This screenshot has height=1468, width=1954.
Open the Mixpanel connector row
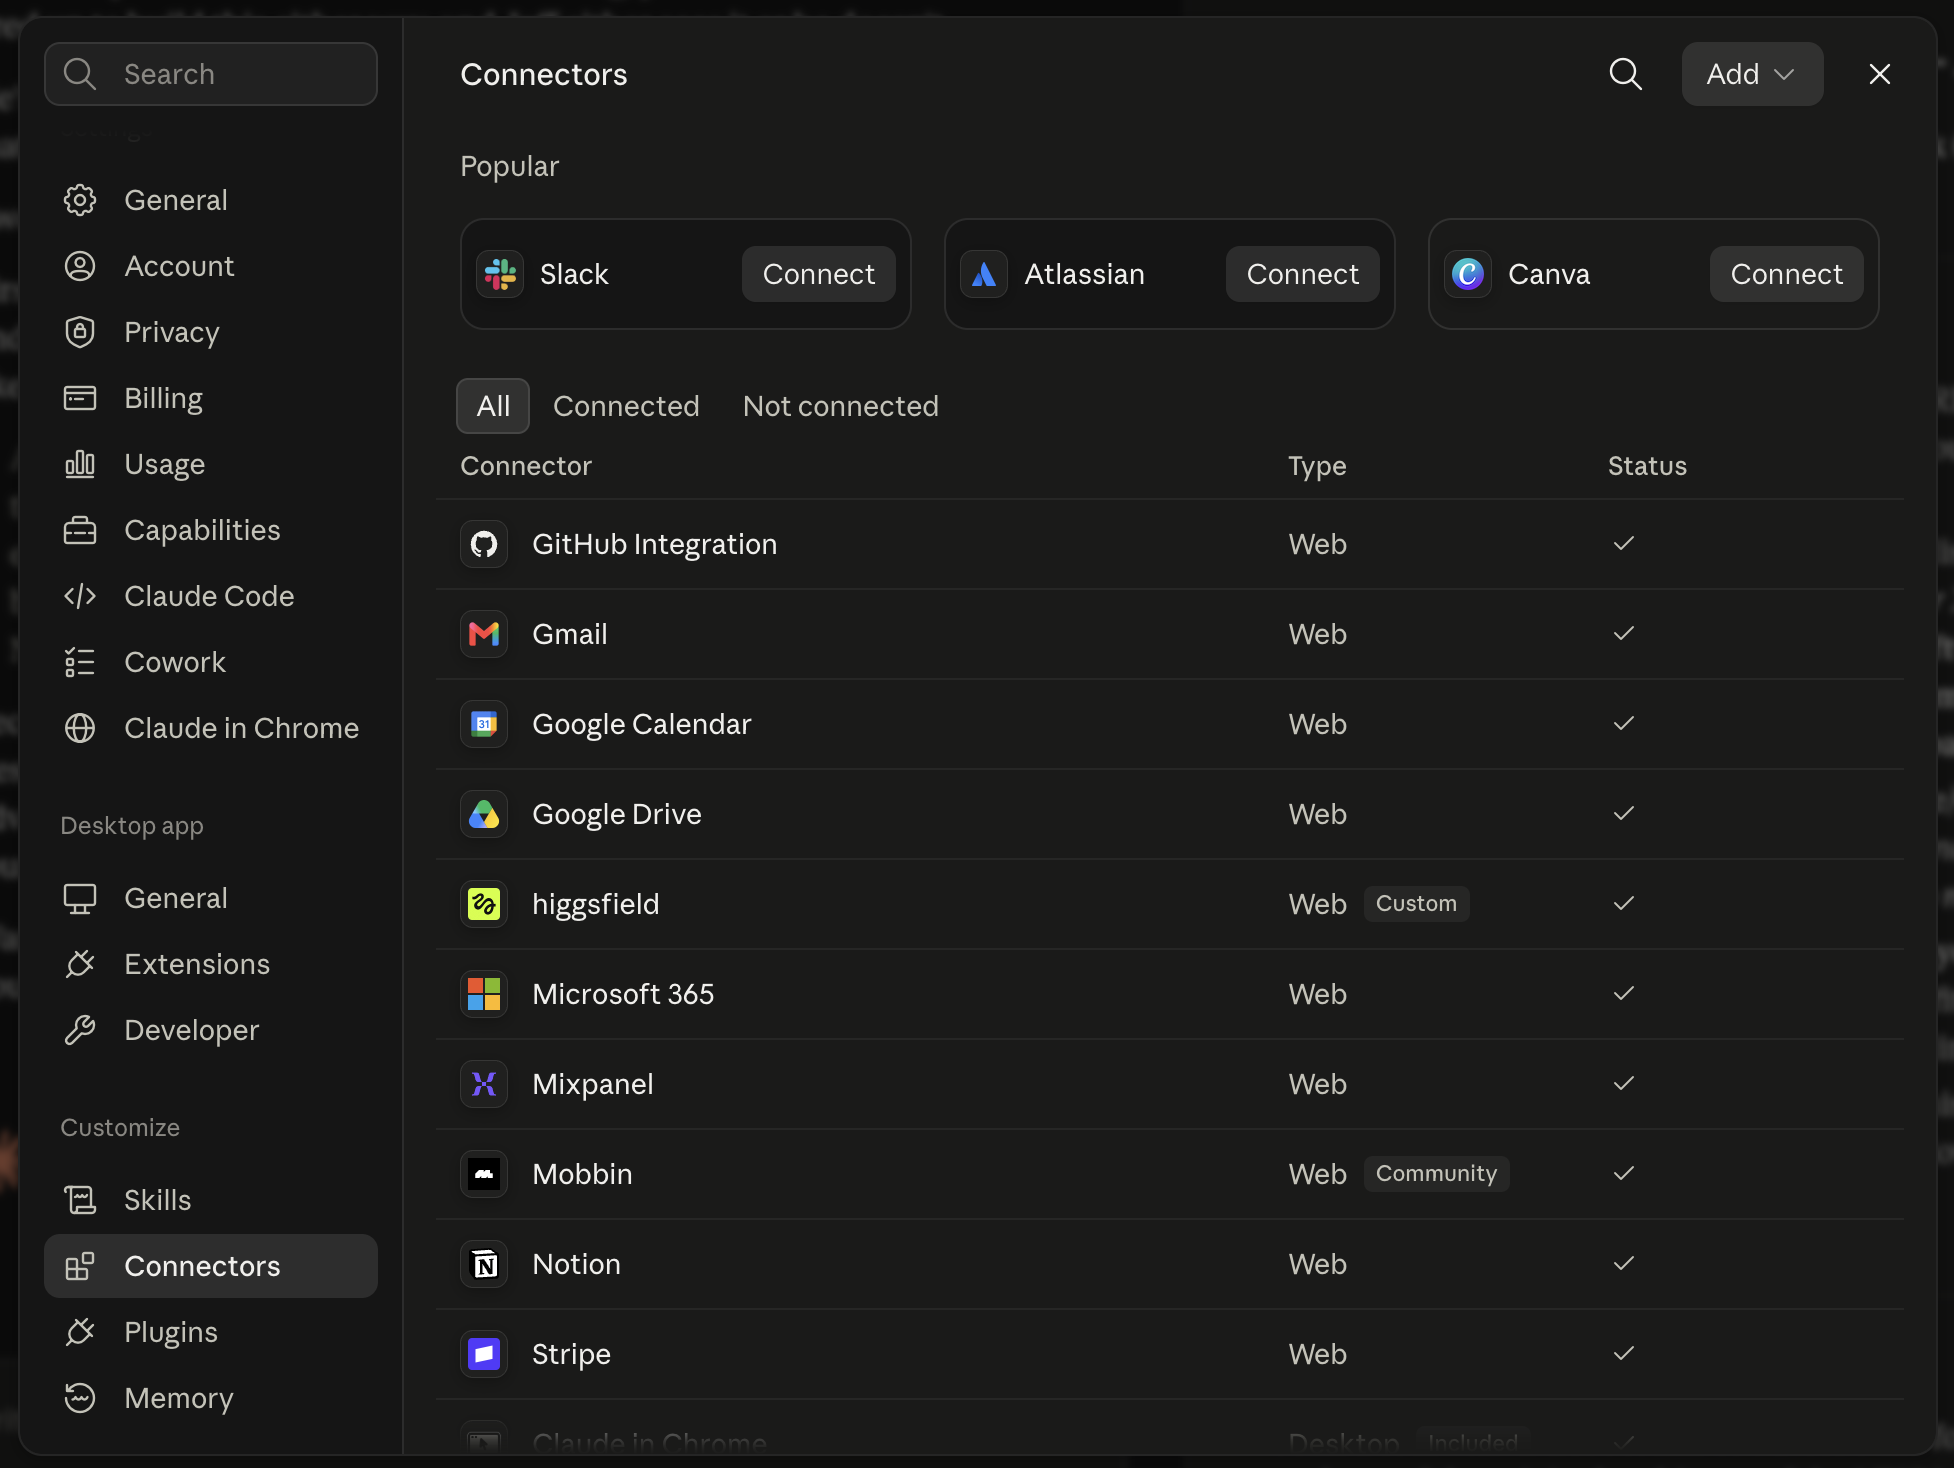(1170, 1084)
